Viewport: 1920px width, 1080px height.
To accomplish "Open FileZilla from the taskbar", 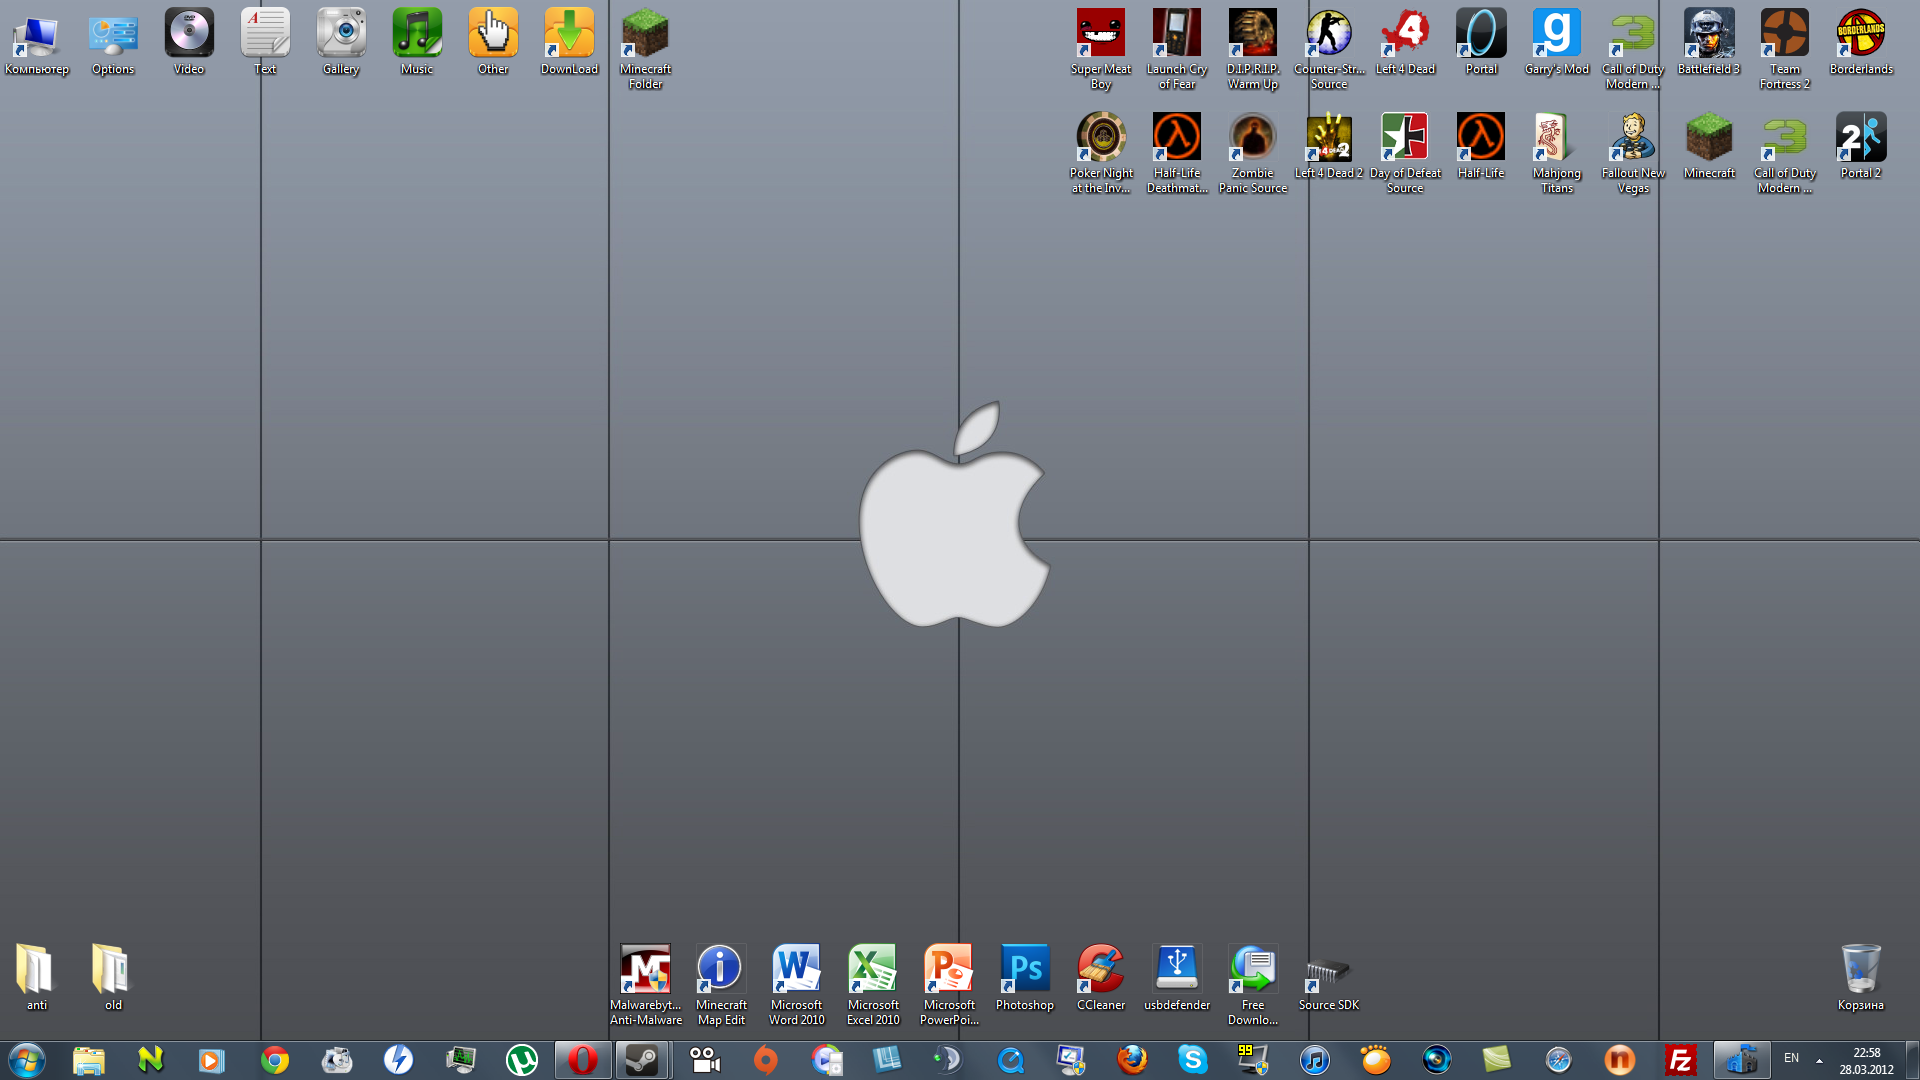I will (x=1681, y=1060).
